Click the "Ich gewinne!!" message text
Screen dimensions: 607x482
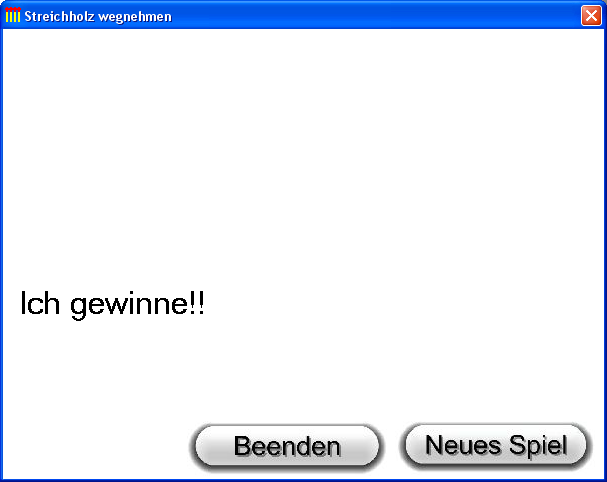[x=112, y=305]
